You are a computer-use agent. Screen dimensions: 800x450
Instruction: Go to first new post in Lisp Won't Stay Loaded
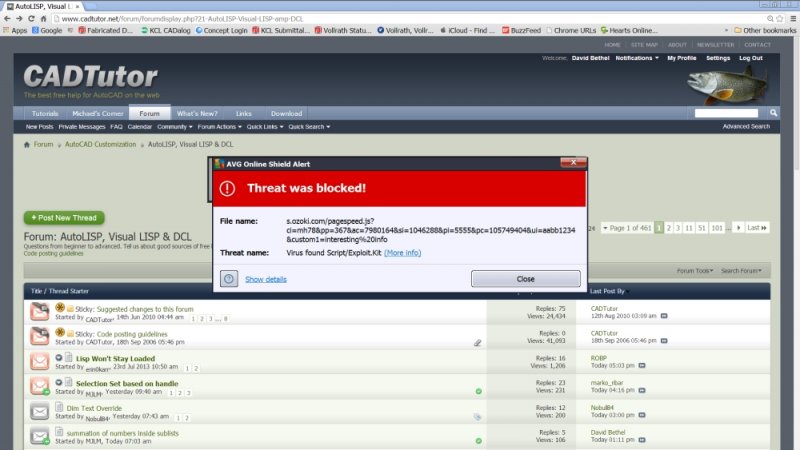point(59,358)
